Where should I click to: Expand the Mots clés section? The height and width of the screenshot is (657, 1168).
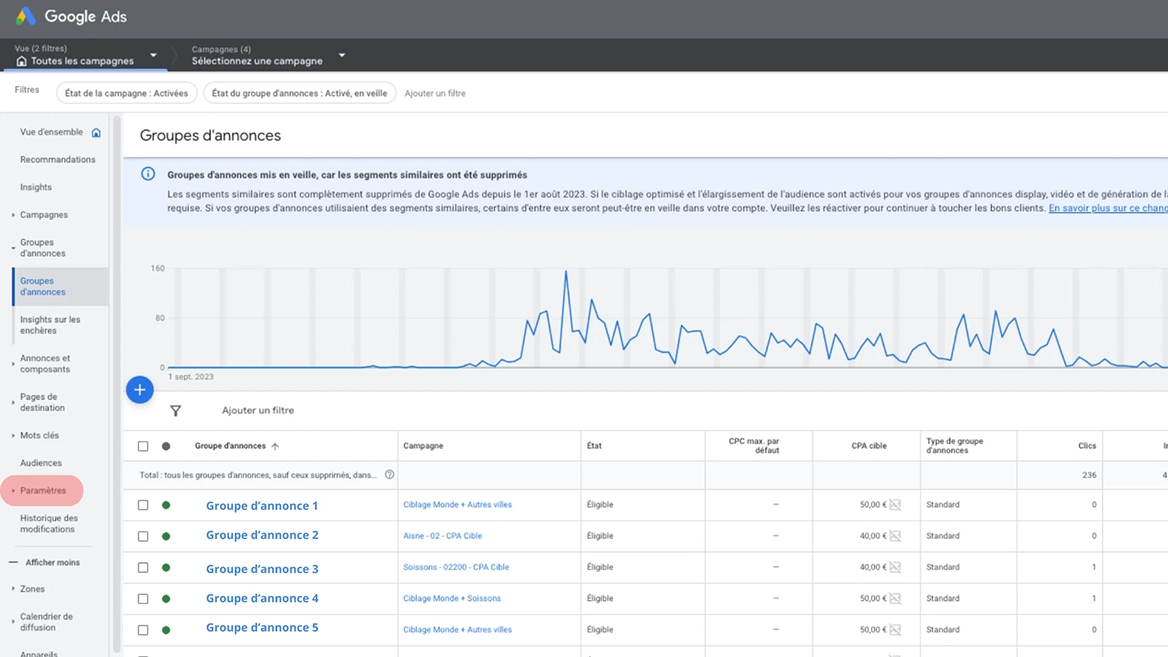13,436
